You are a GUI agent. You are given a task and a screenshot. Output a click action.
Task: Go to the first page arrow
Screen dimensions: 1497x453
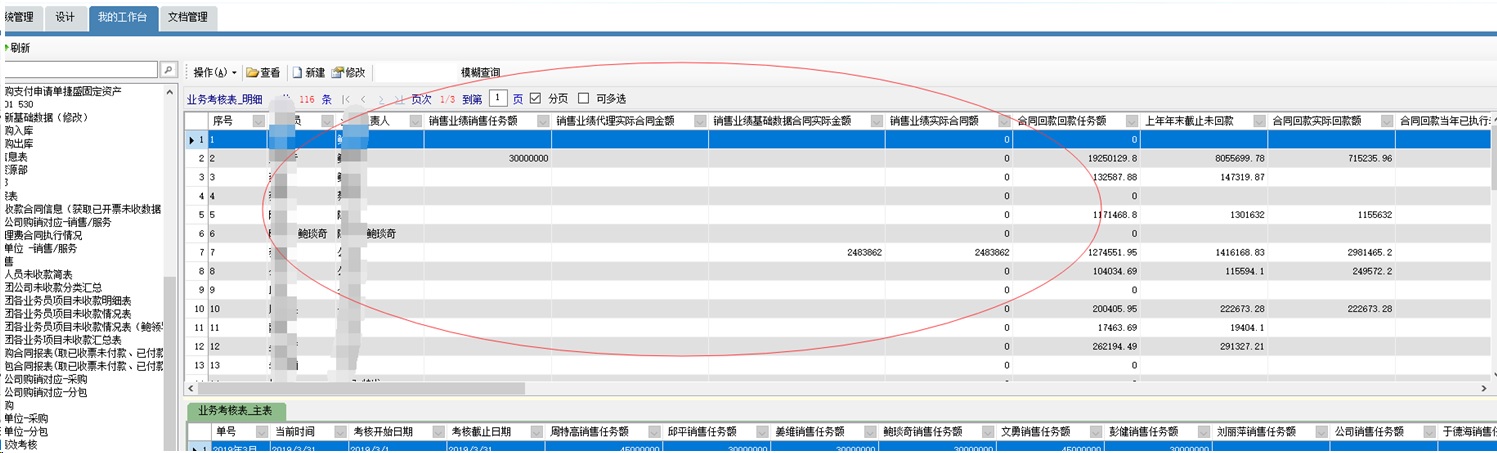coord(346,99)
